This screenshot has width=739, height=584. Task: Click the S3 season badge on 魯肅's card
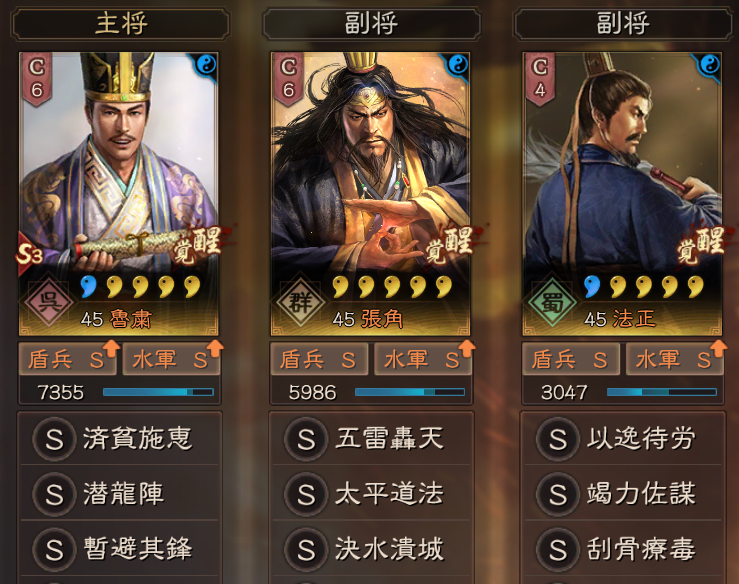[29, 254]
